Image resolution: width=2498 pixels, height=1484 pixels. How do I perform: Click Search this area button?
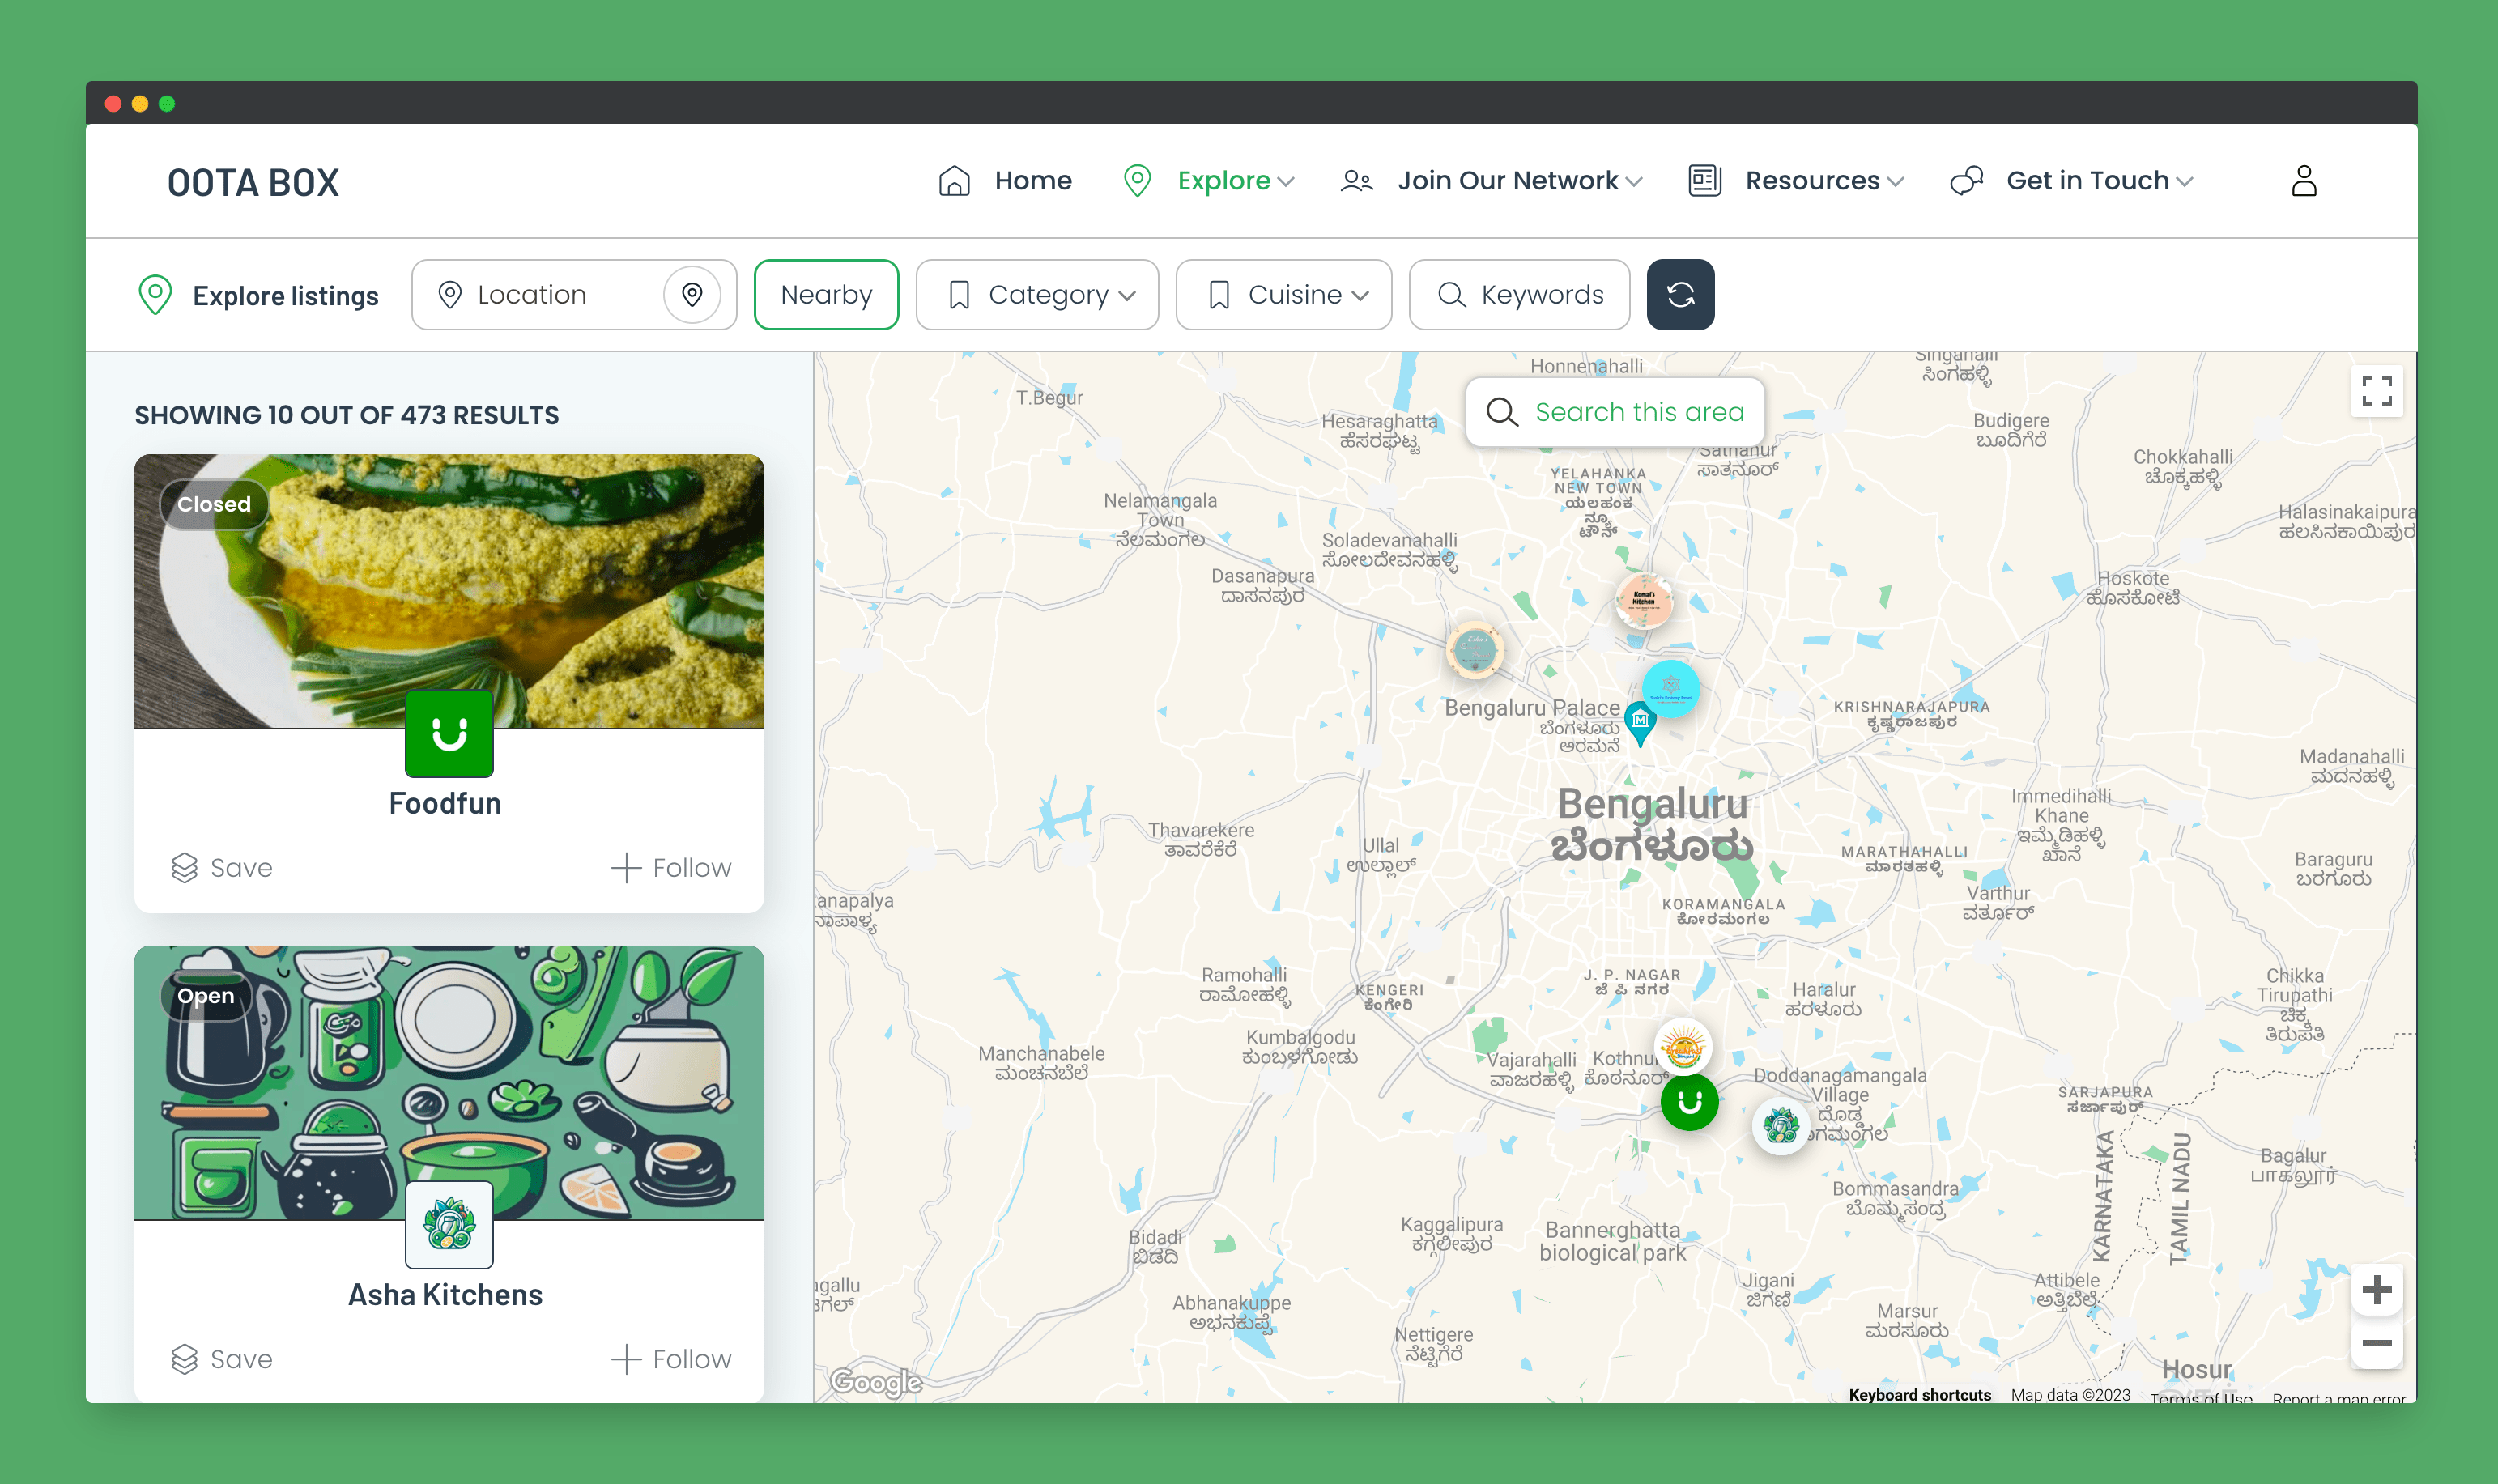click(1615, 412)
